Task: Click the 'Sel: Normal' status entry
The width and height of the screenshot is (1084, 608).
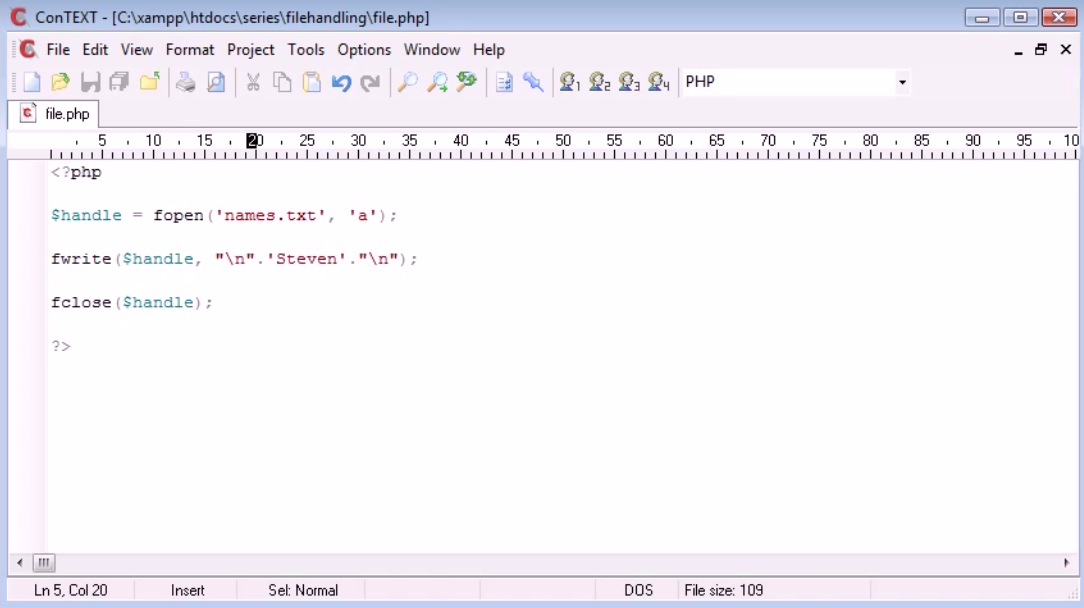Action: tap(303, 591)
